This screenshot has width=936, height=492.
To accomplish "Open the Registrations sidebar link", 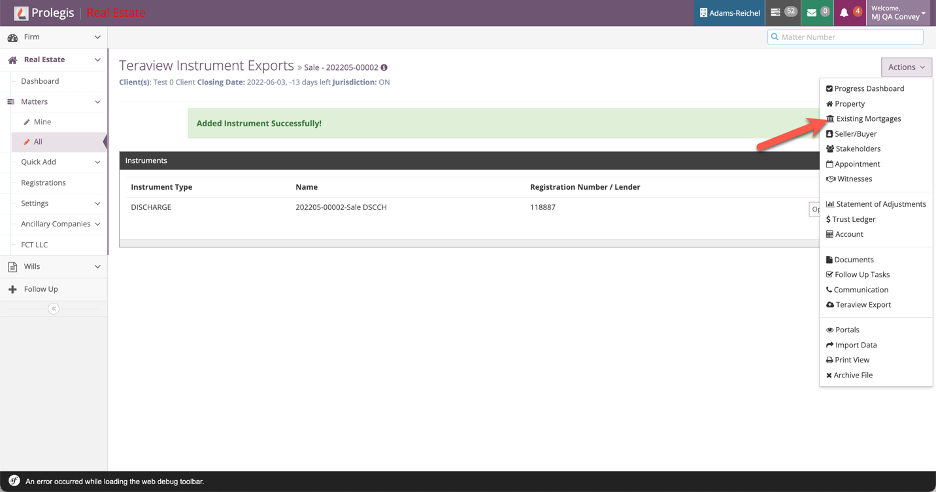I will pos(43,183).
